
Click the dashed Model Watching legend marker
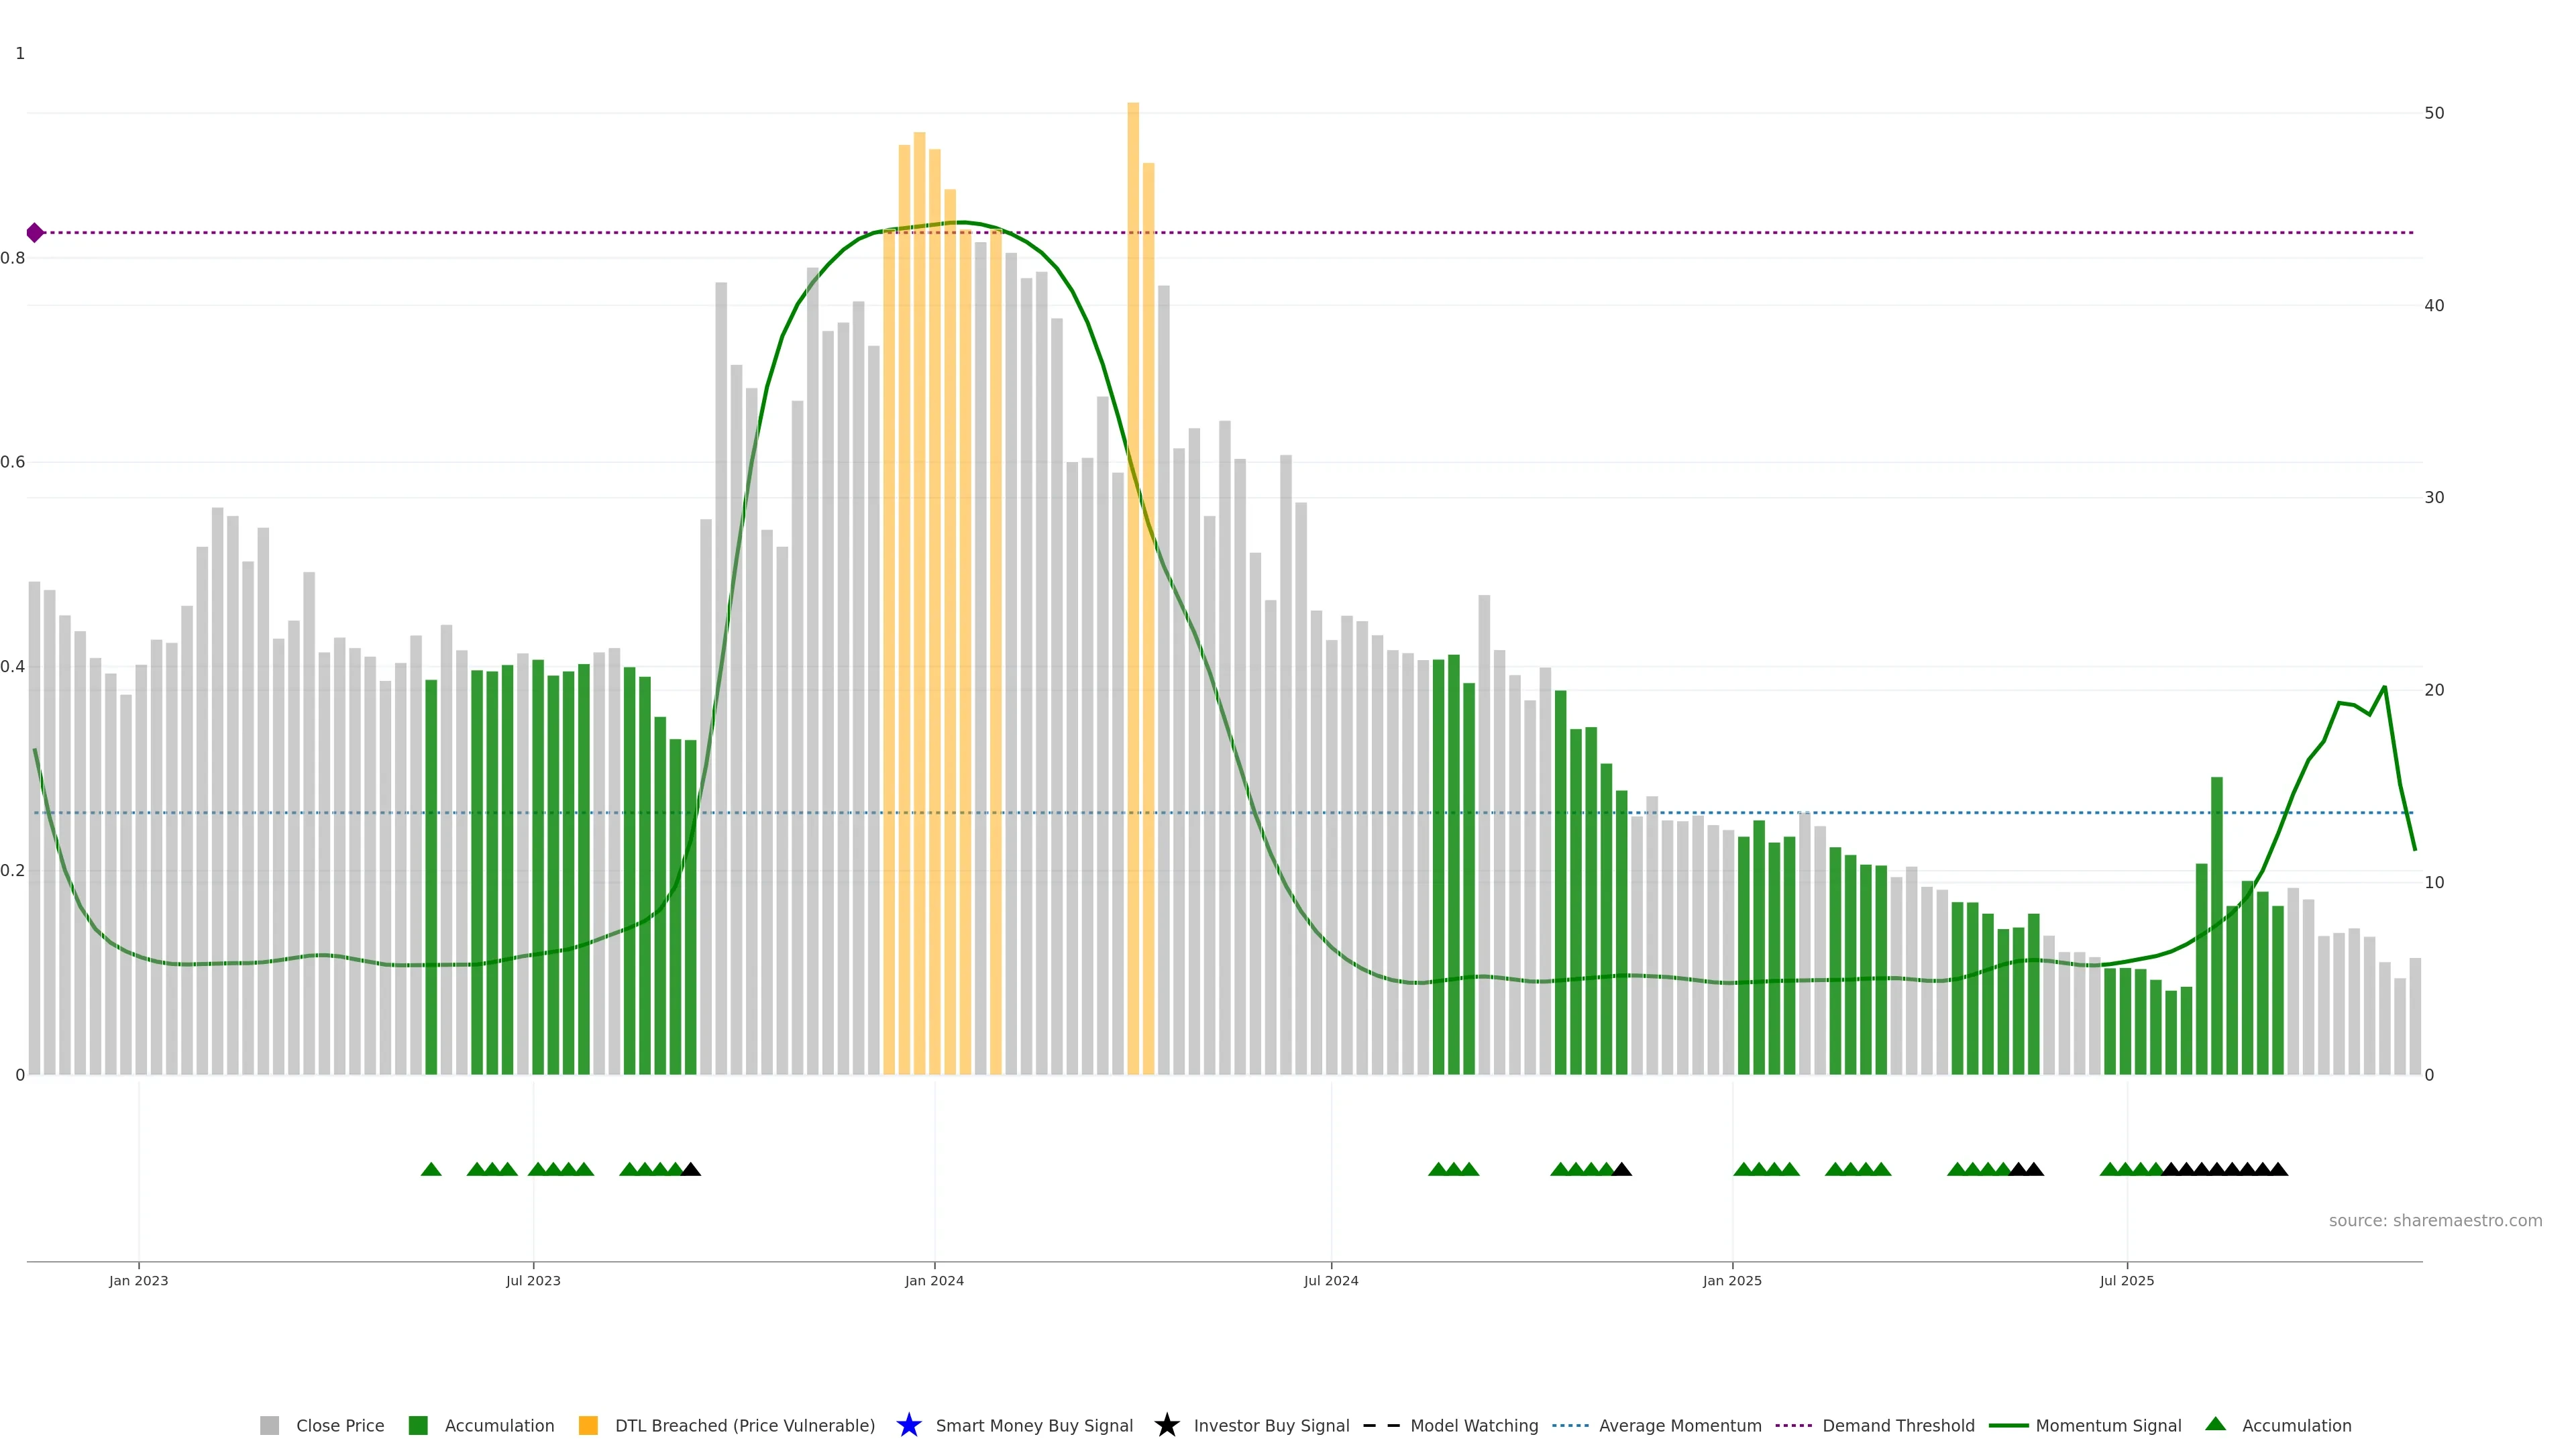pyautogui.click(x=1381, y=1425)
